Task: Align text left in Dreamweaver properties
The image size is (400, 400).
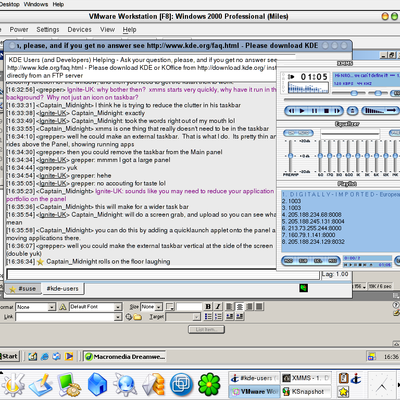Action: coord(230,306)
